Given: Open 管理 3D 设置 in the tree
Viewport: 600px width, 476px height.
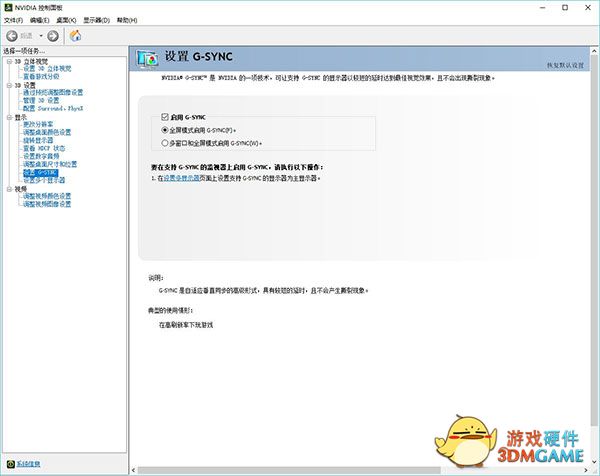Looking at the screenshot, I should pos(42,100).
